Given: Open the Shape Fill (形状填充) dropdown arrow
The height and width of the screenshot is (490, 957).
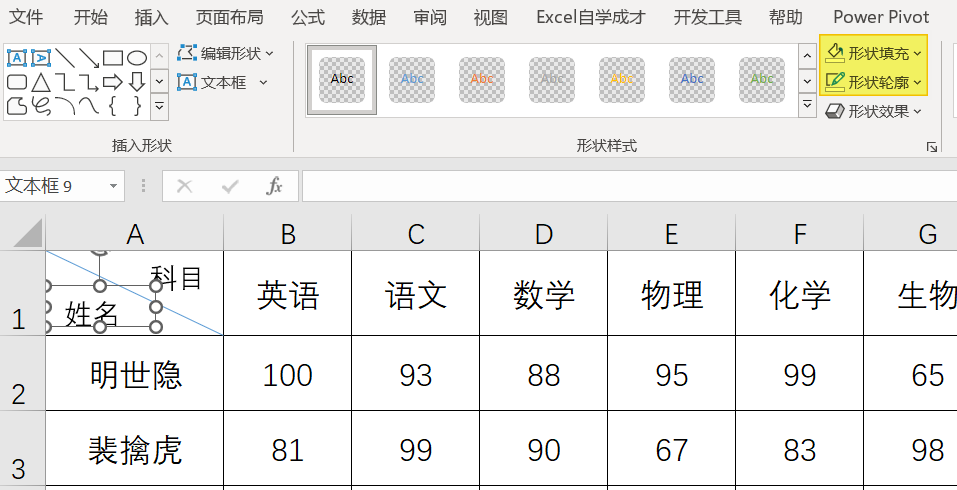Looking at the screenshot, I should pos(918,54).
